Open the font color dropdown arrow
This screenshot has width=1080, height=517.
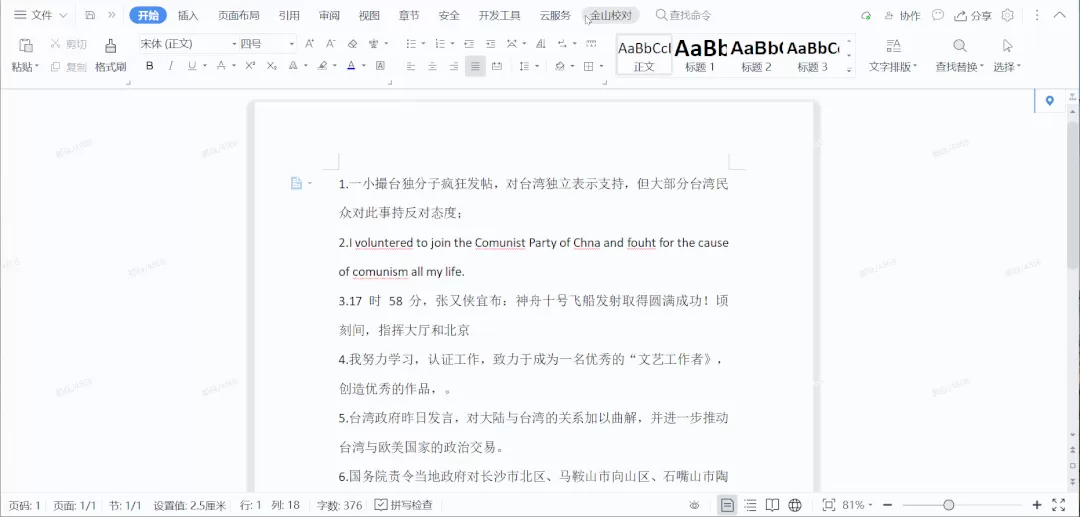tap(364, 66)
